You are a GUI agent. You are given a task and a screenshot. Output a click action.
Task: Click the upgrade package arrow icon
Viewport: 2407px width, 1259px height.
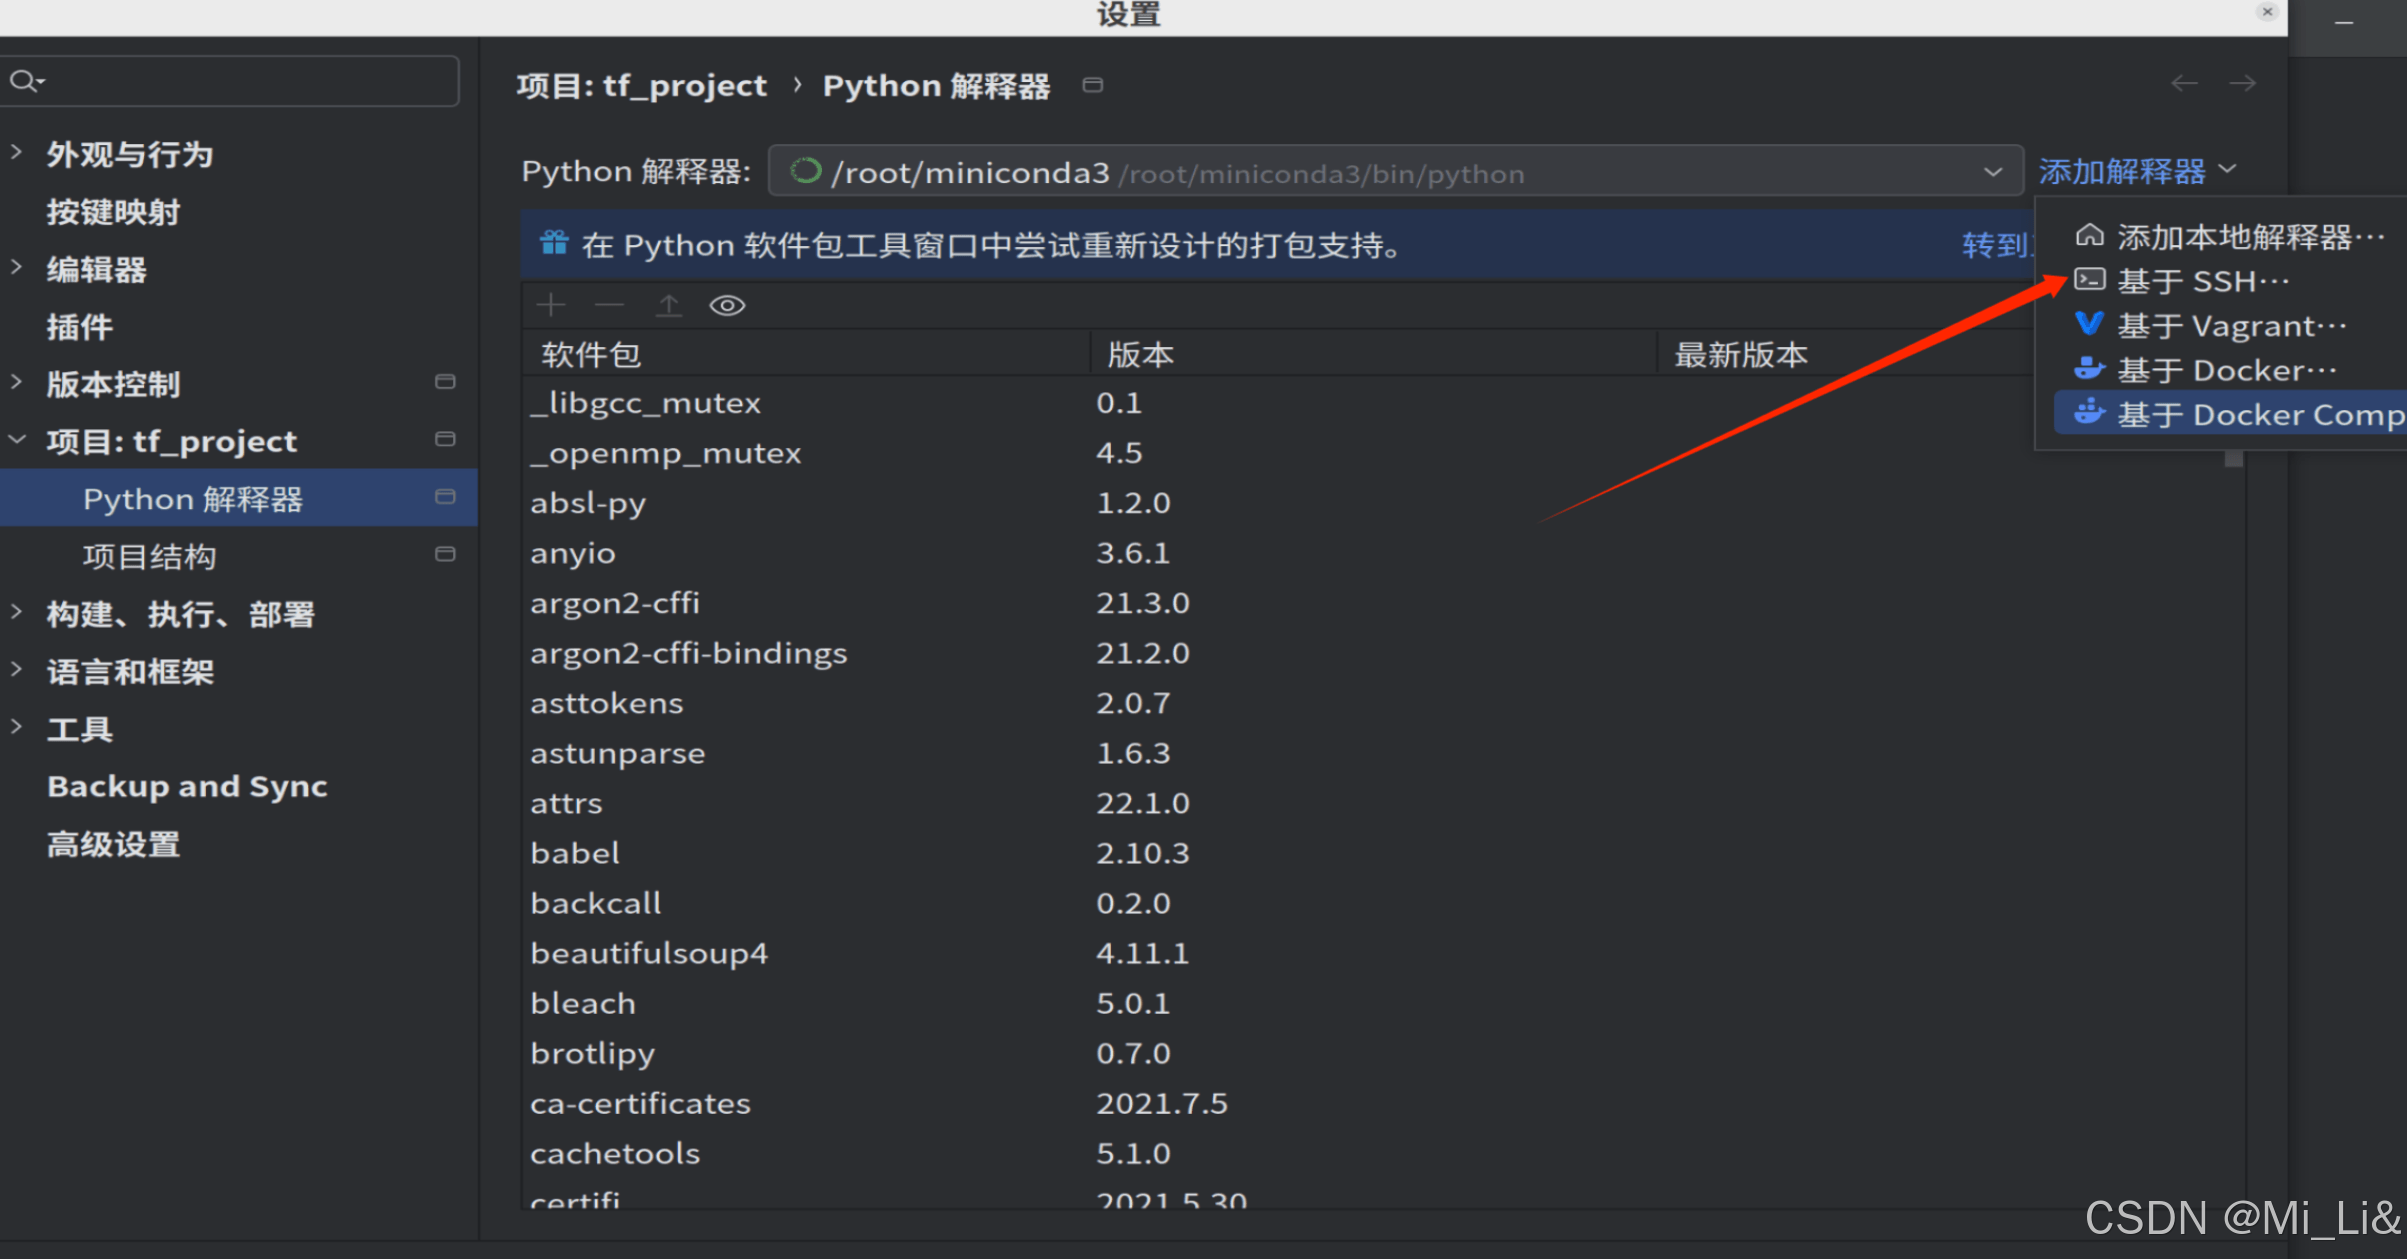click(x=668, y=305)
